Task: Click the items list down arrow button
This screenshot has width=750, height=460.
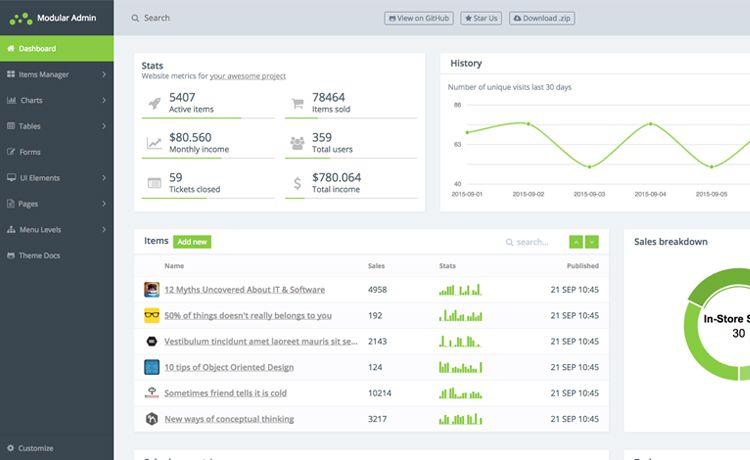Action: tap(592, 242)
